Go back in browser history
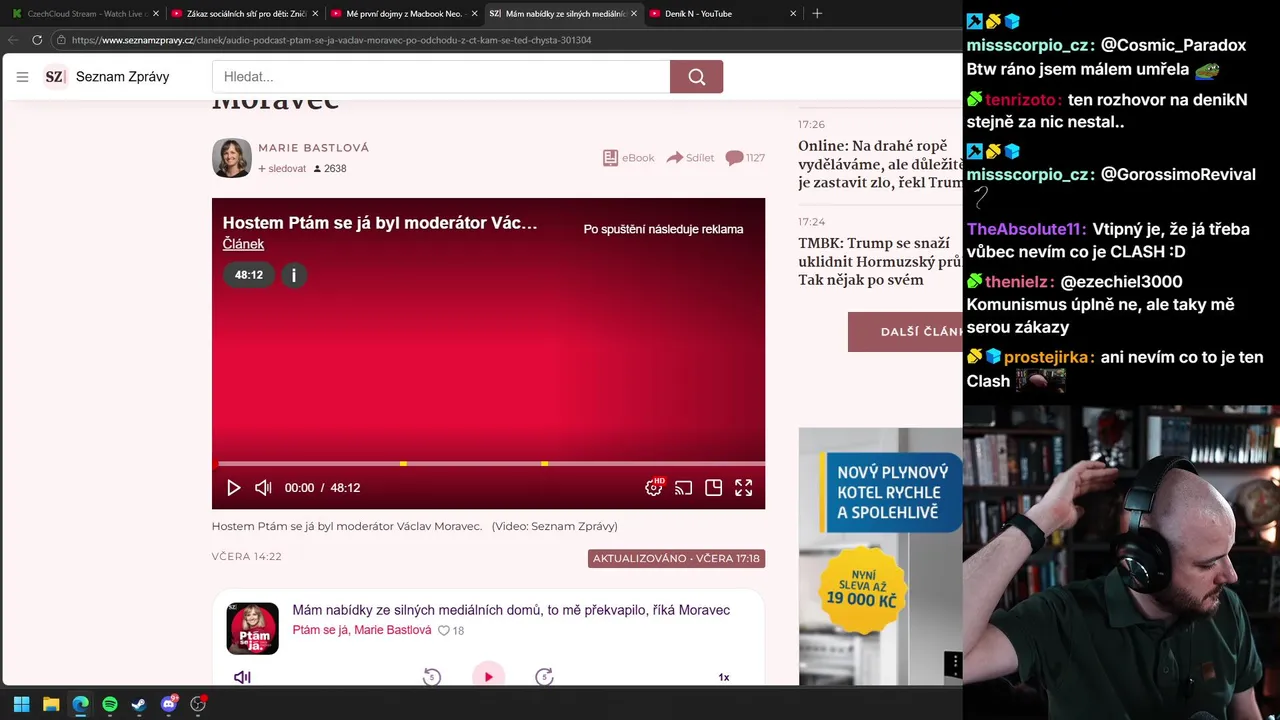This screenshot has width=1280, height=720. [x=13, y=40]
